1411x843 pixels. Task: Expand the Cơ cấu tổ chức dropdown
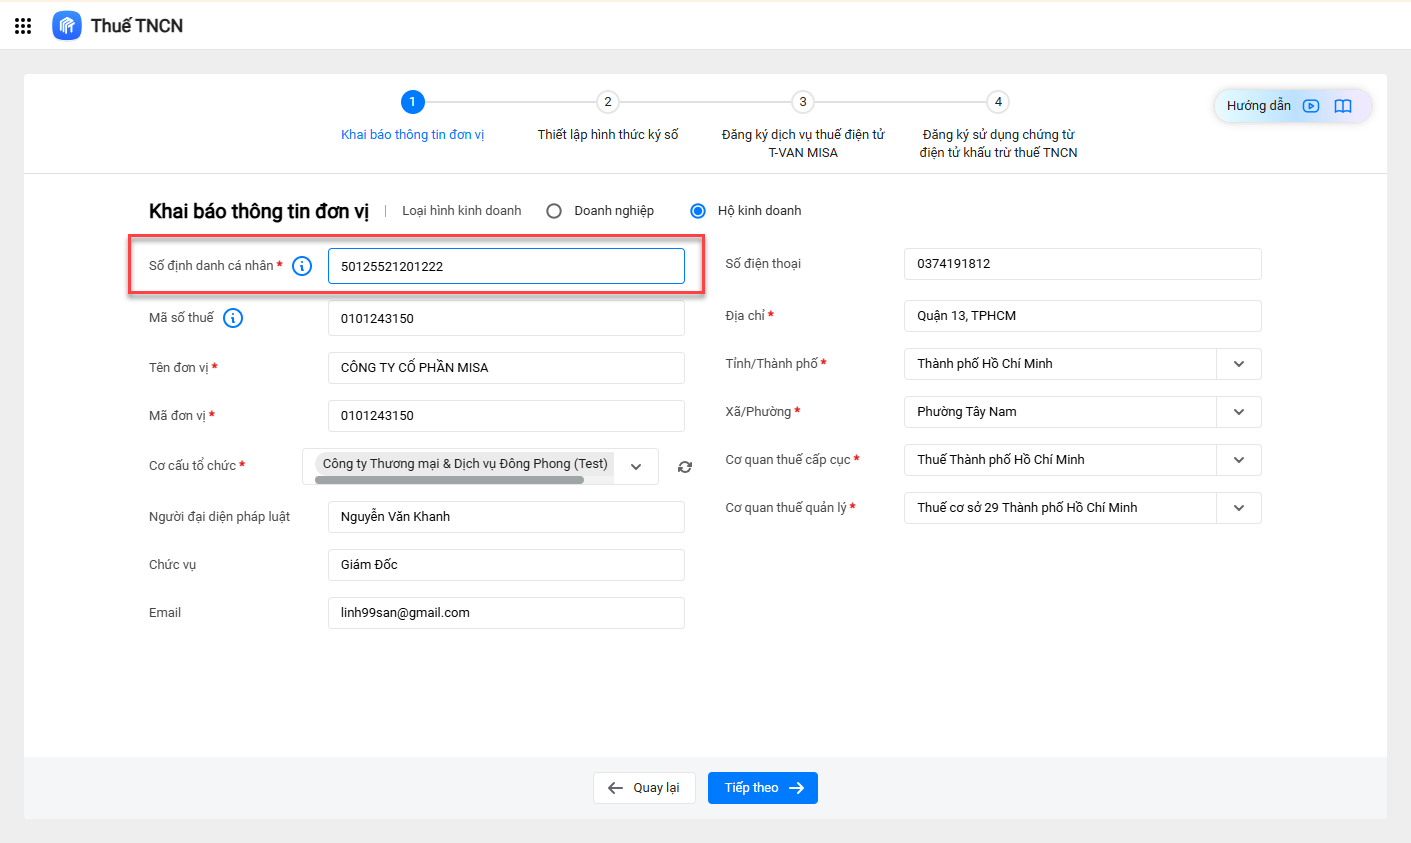coord(636,467)
